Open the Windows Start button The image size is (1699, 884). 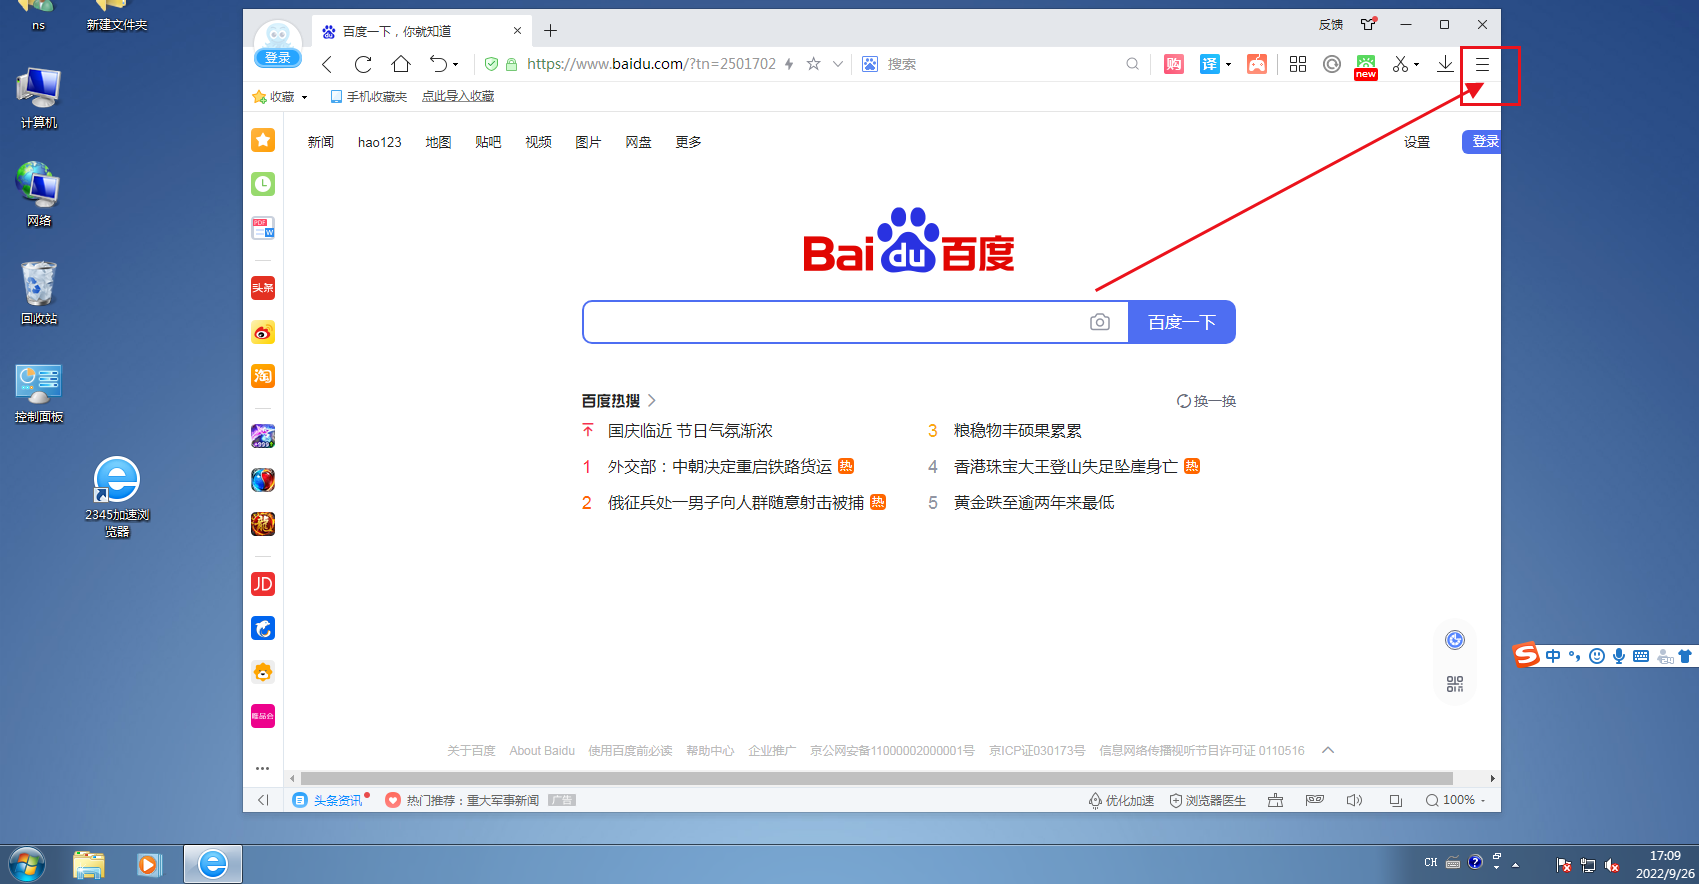[27, 864]
